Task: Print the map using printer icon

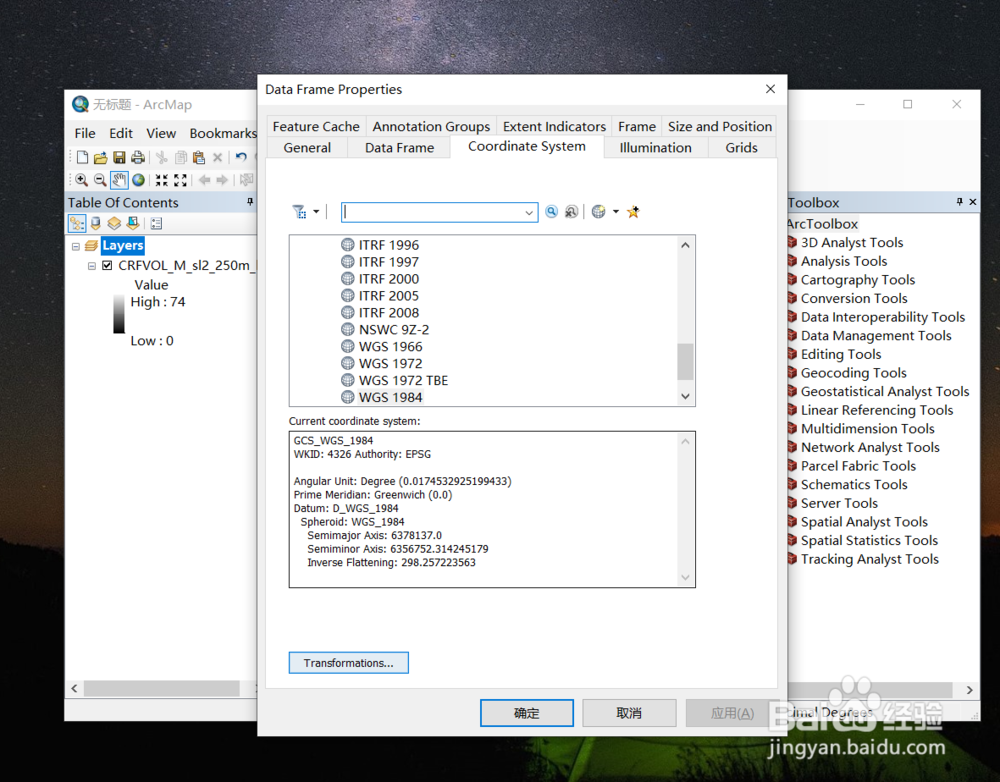Action: pyautogui.click(x=138, y=157)
